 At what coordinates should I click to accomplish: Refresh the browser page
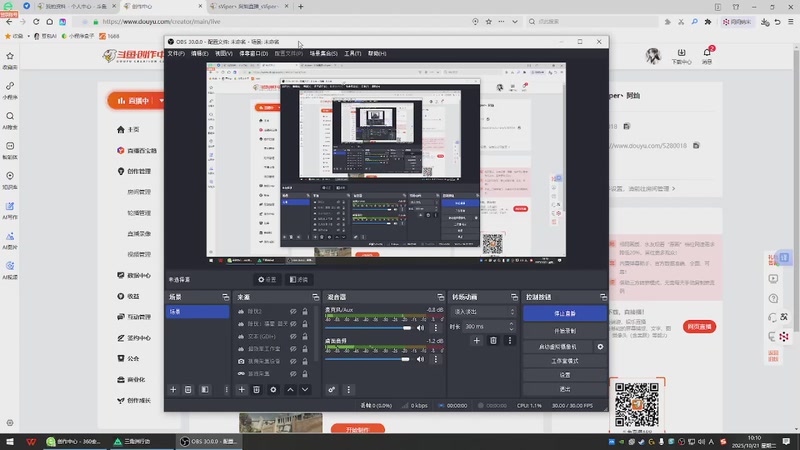(x=36, y=21)
